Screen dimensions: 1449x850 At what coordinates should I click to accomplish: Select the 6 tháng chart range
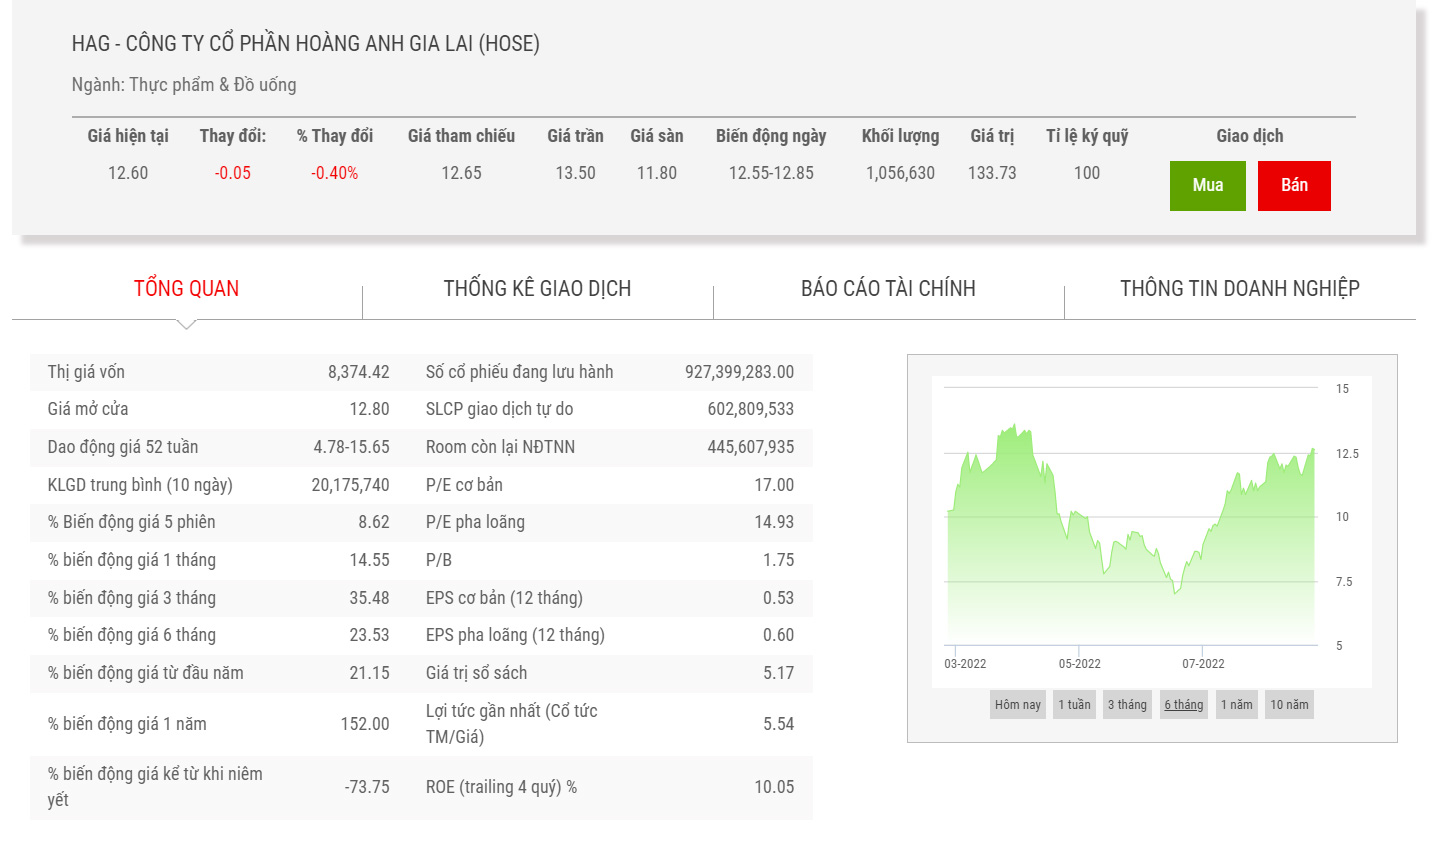pyautogui.click(x=1184, y=705)
